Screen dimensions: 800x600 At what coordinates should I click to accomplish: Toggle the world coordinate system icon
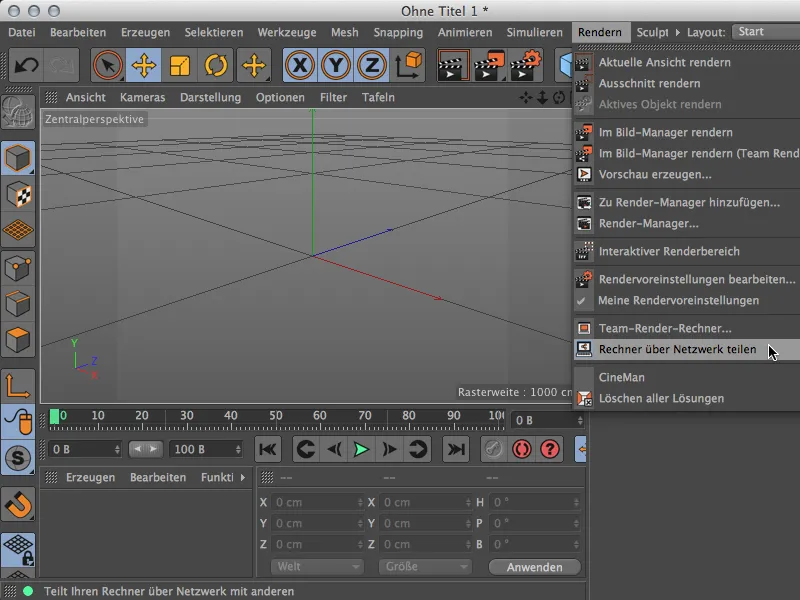pyautogui.click(x=408, y=65)
